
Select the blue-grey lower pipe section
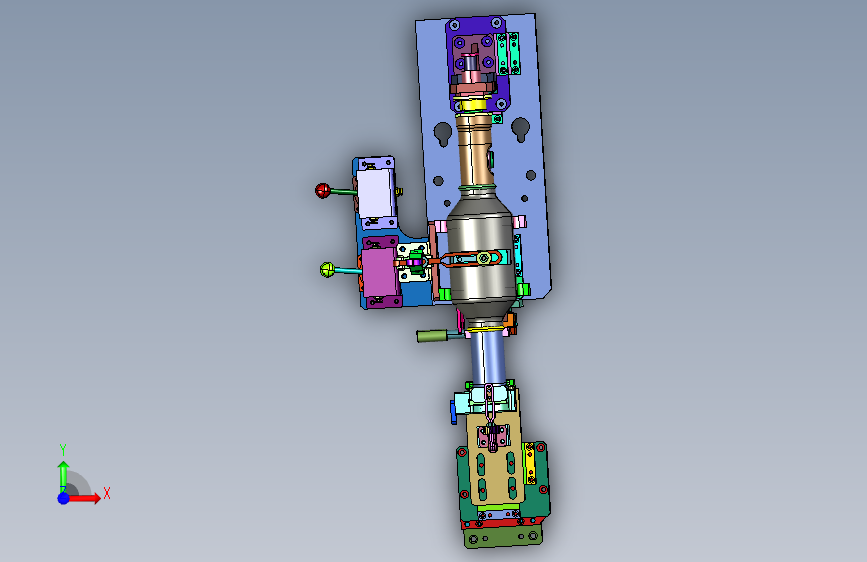click(x=488, y=357)
